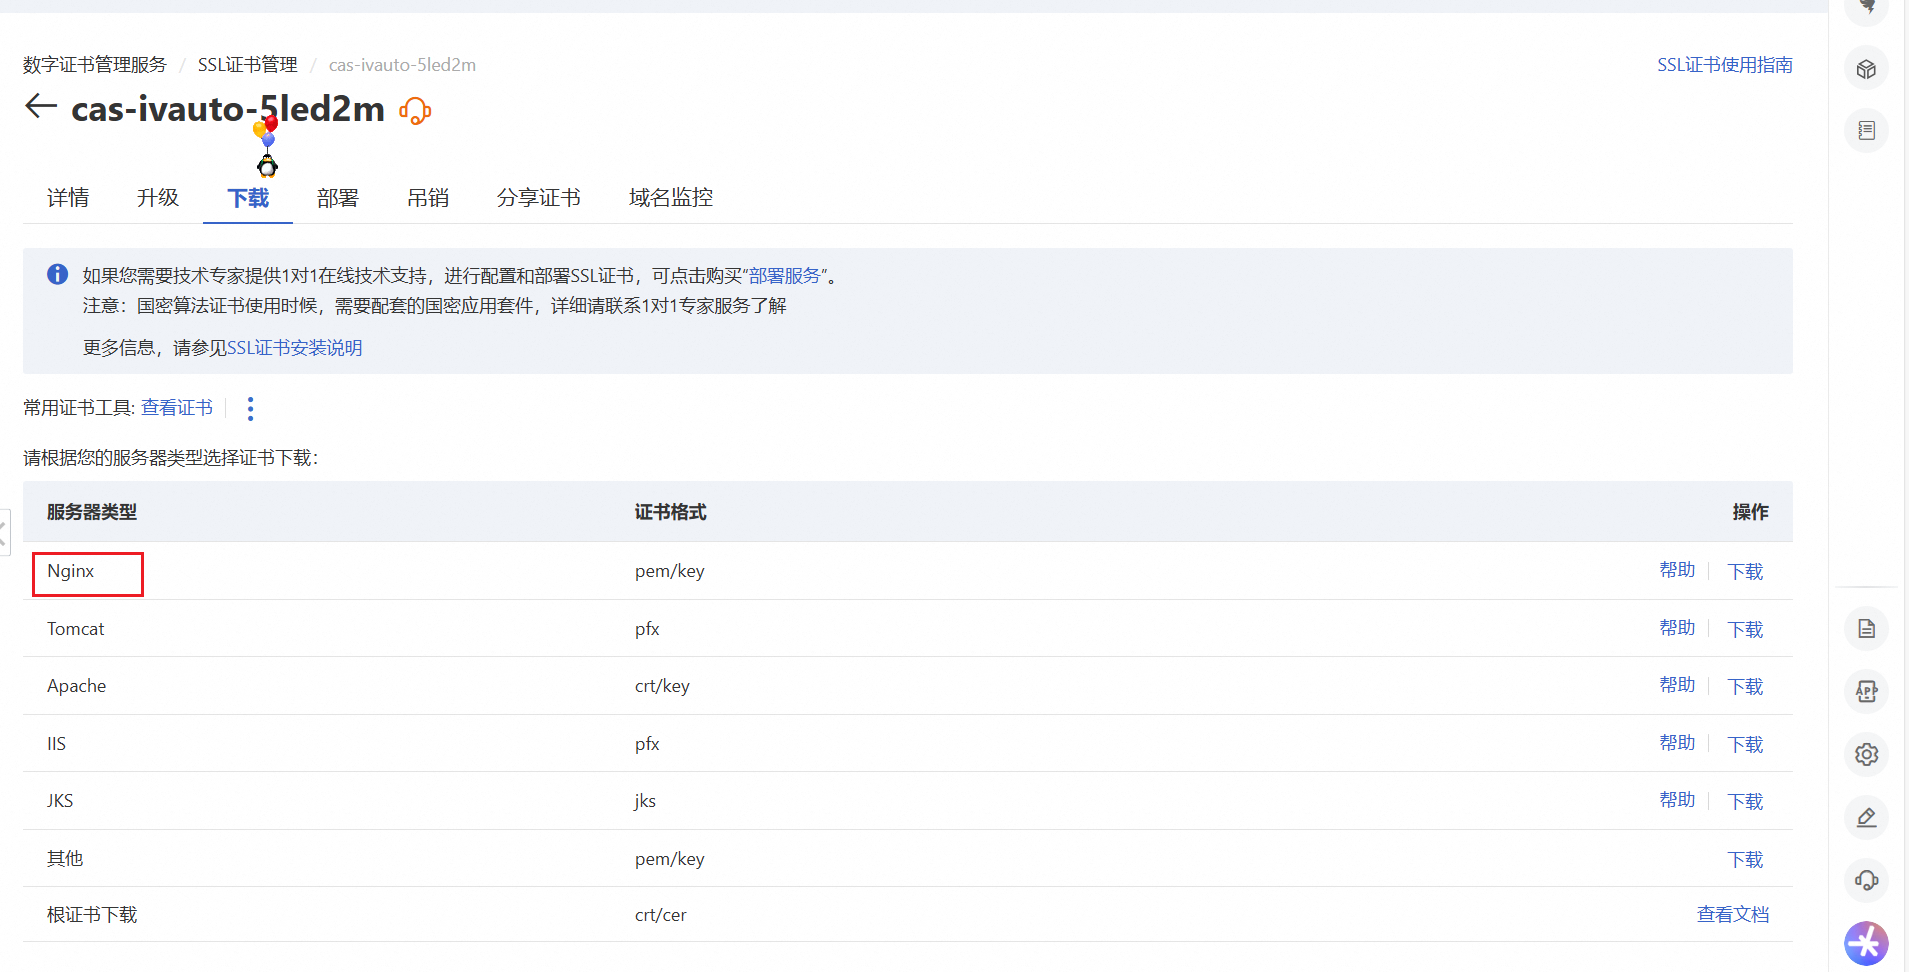Open the SSL证书使用指南 link
The height and width of the screenshot is (972, 1909).
pyautogui.click(x=1724, y=65)
